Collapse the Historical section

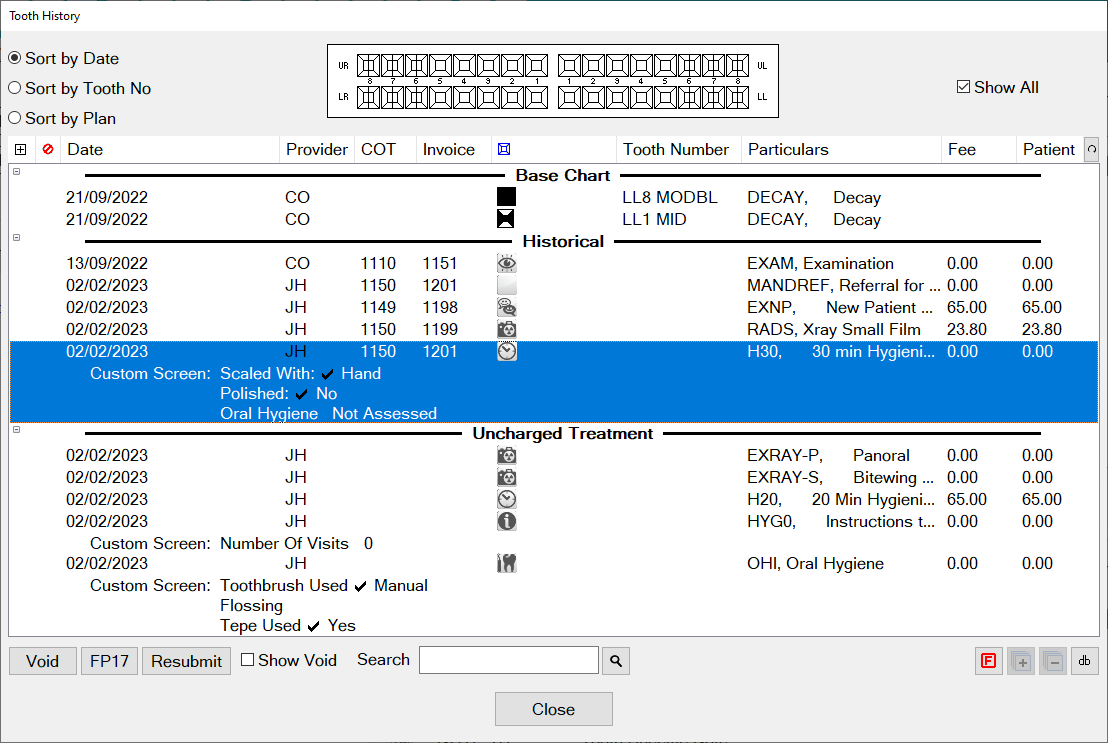tap(16, 238)
